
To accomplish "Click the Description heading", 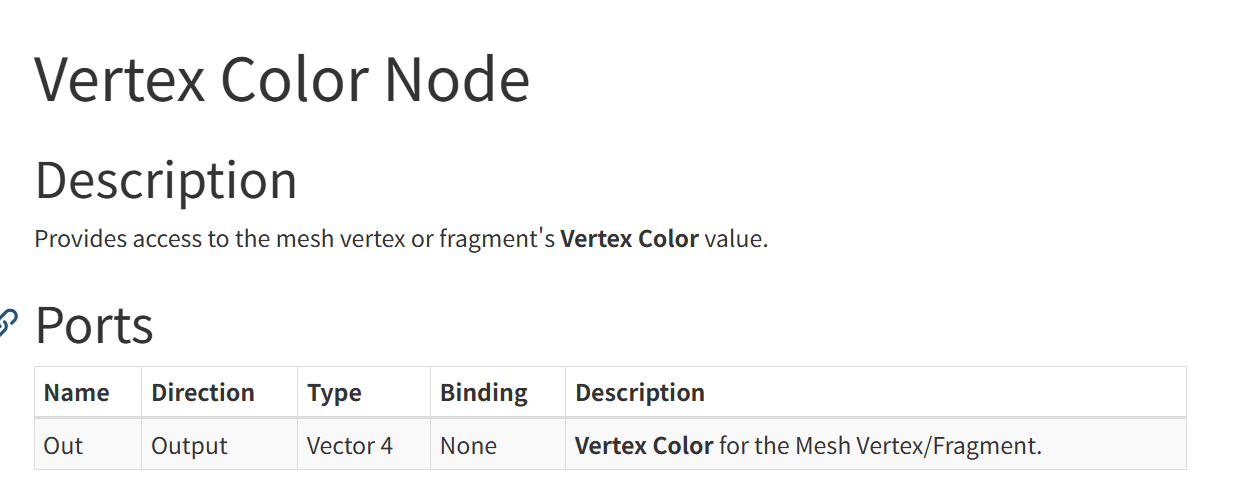I will [x=166, y=180].
